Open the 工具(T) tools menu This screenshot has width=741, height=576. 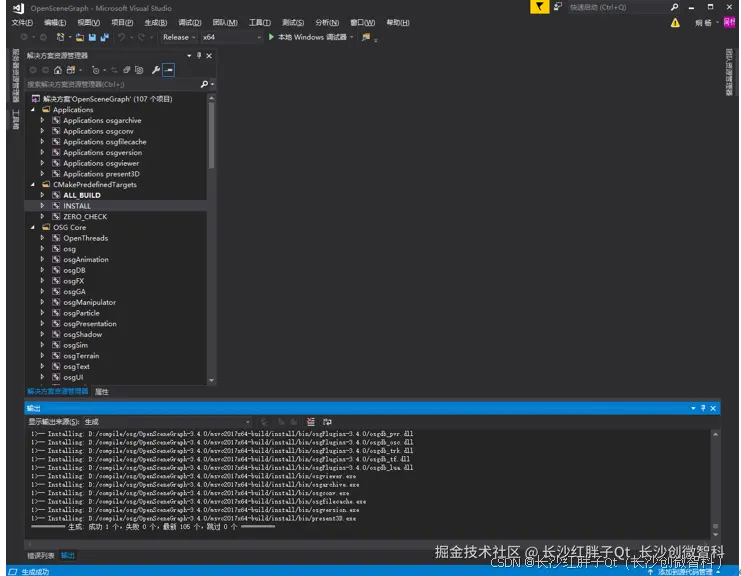coord(259,23)
